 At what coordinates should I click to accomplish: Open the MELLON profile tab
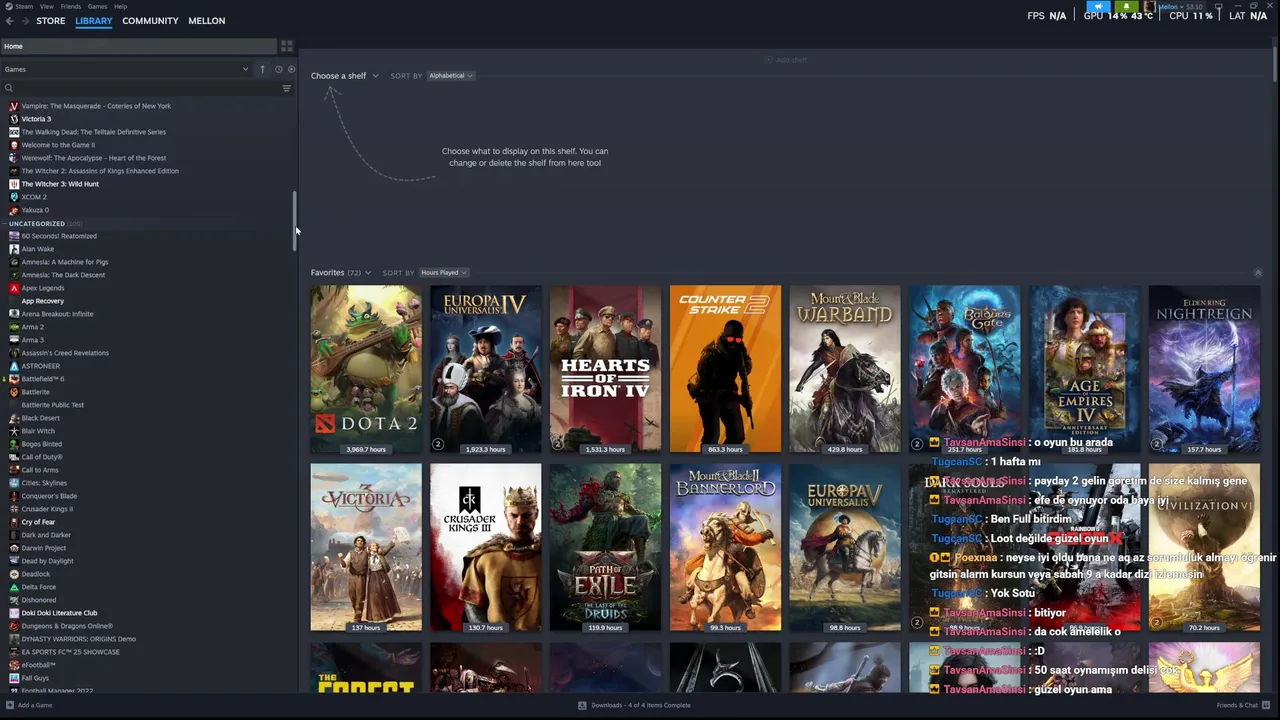(207, 21)
